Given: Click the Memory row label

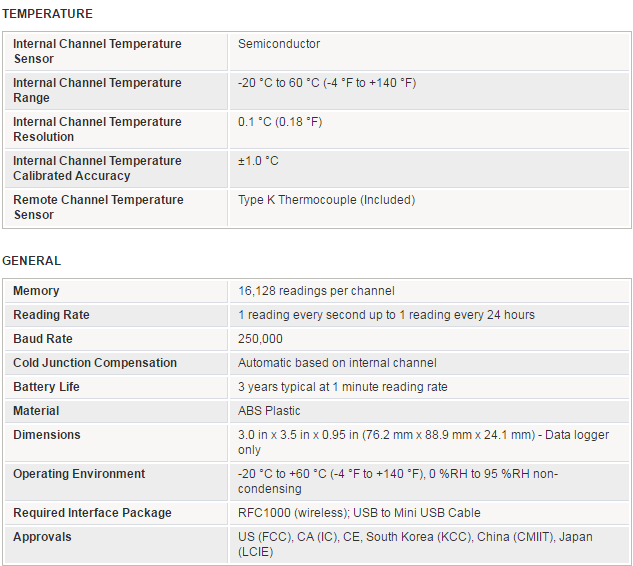Looking at the screenshot, I should click(36, 291).
